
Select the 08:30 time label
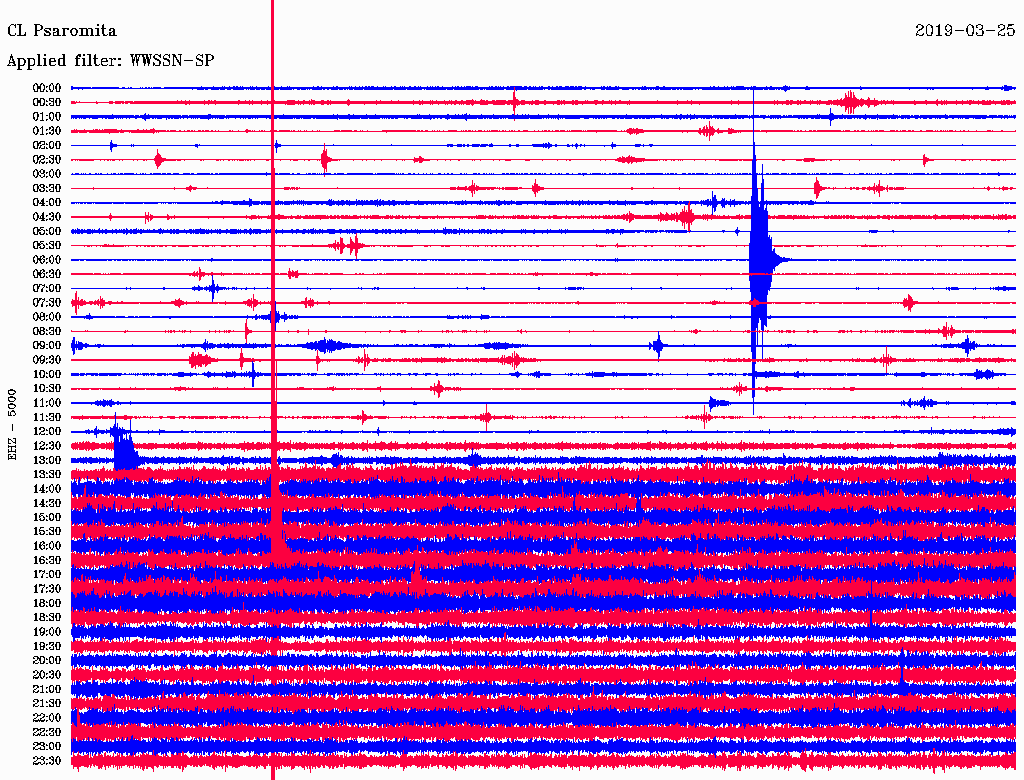(47, 332)
